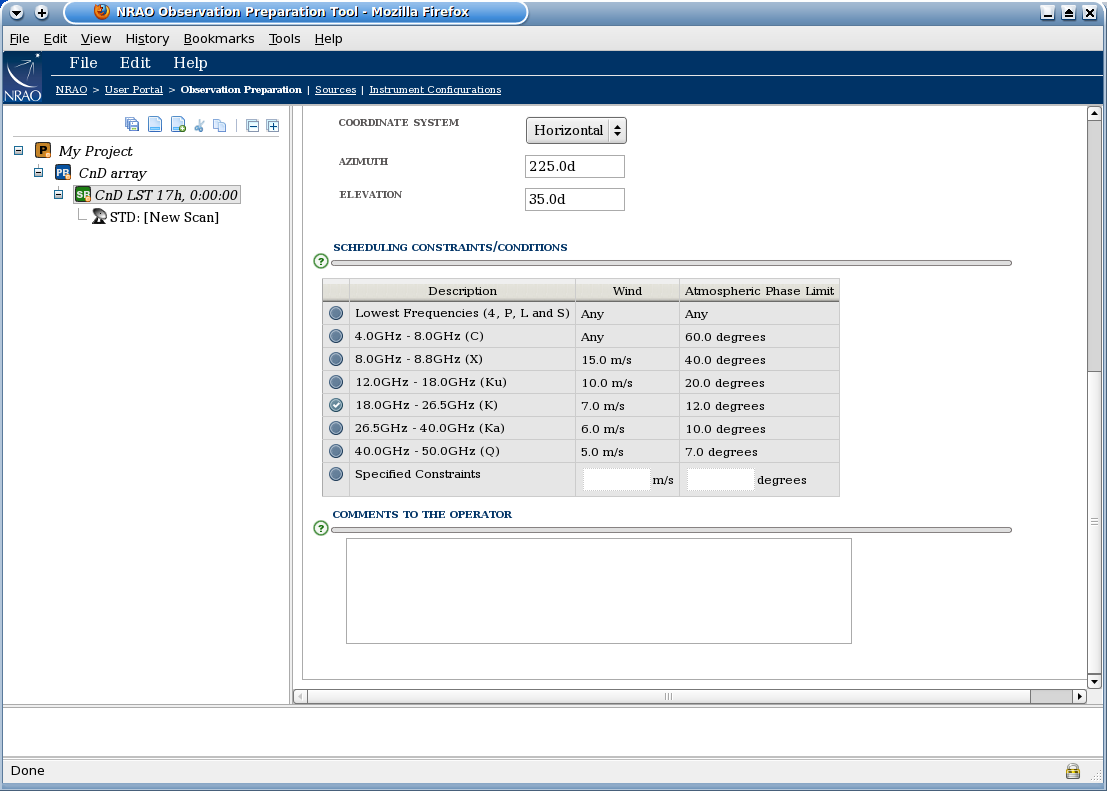Select the Specified Constraints radio button
1107x791 pixels.
pos(335,474)
